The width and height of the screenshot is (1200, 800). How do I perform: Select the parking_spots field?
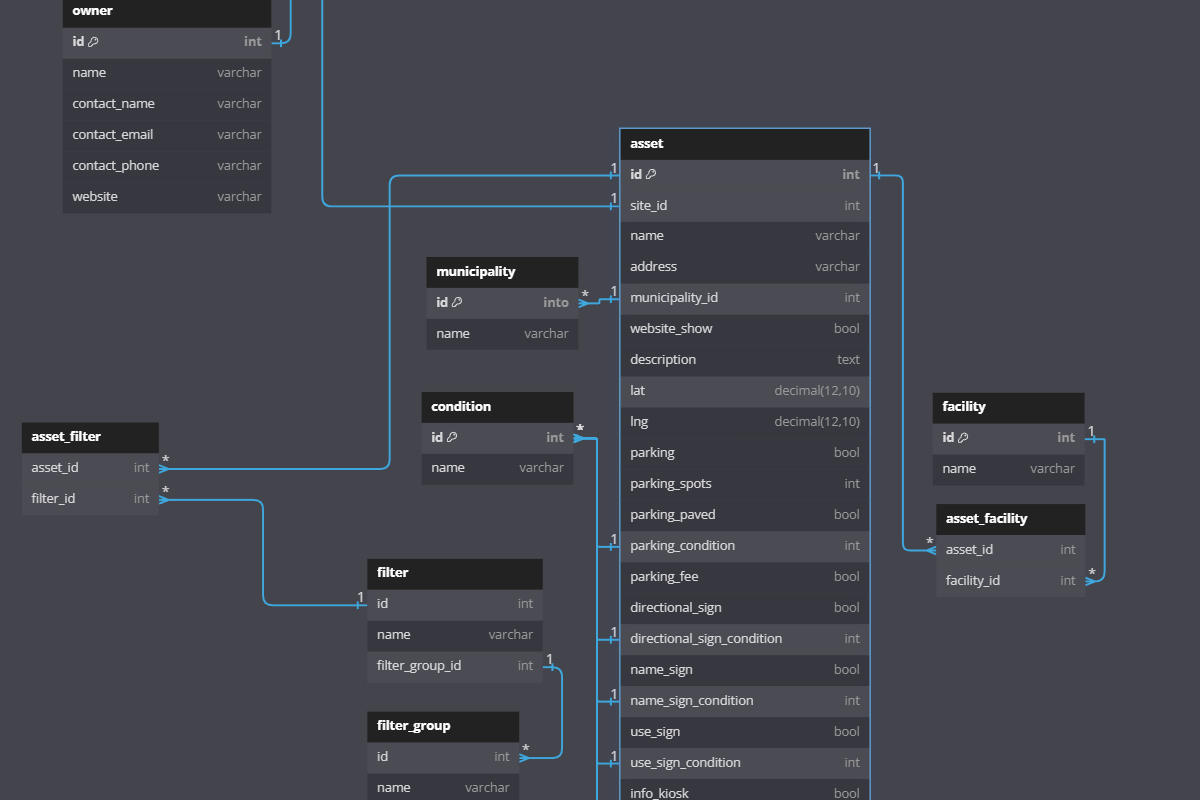click(x=745, y=485)
